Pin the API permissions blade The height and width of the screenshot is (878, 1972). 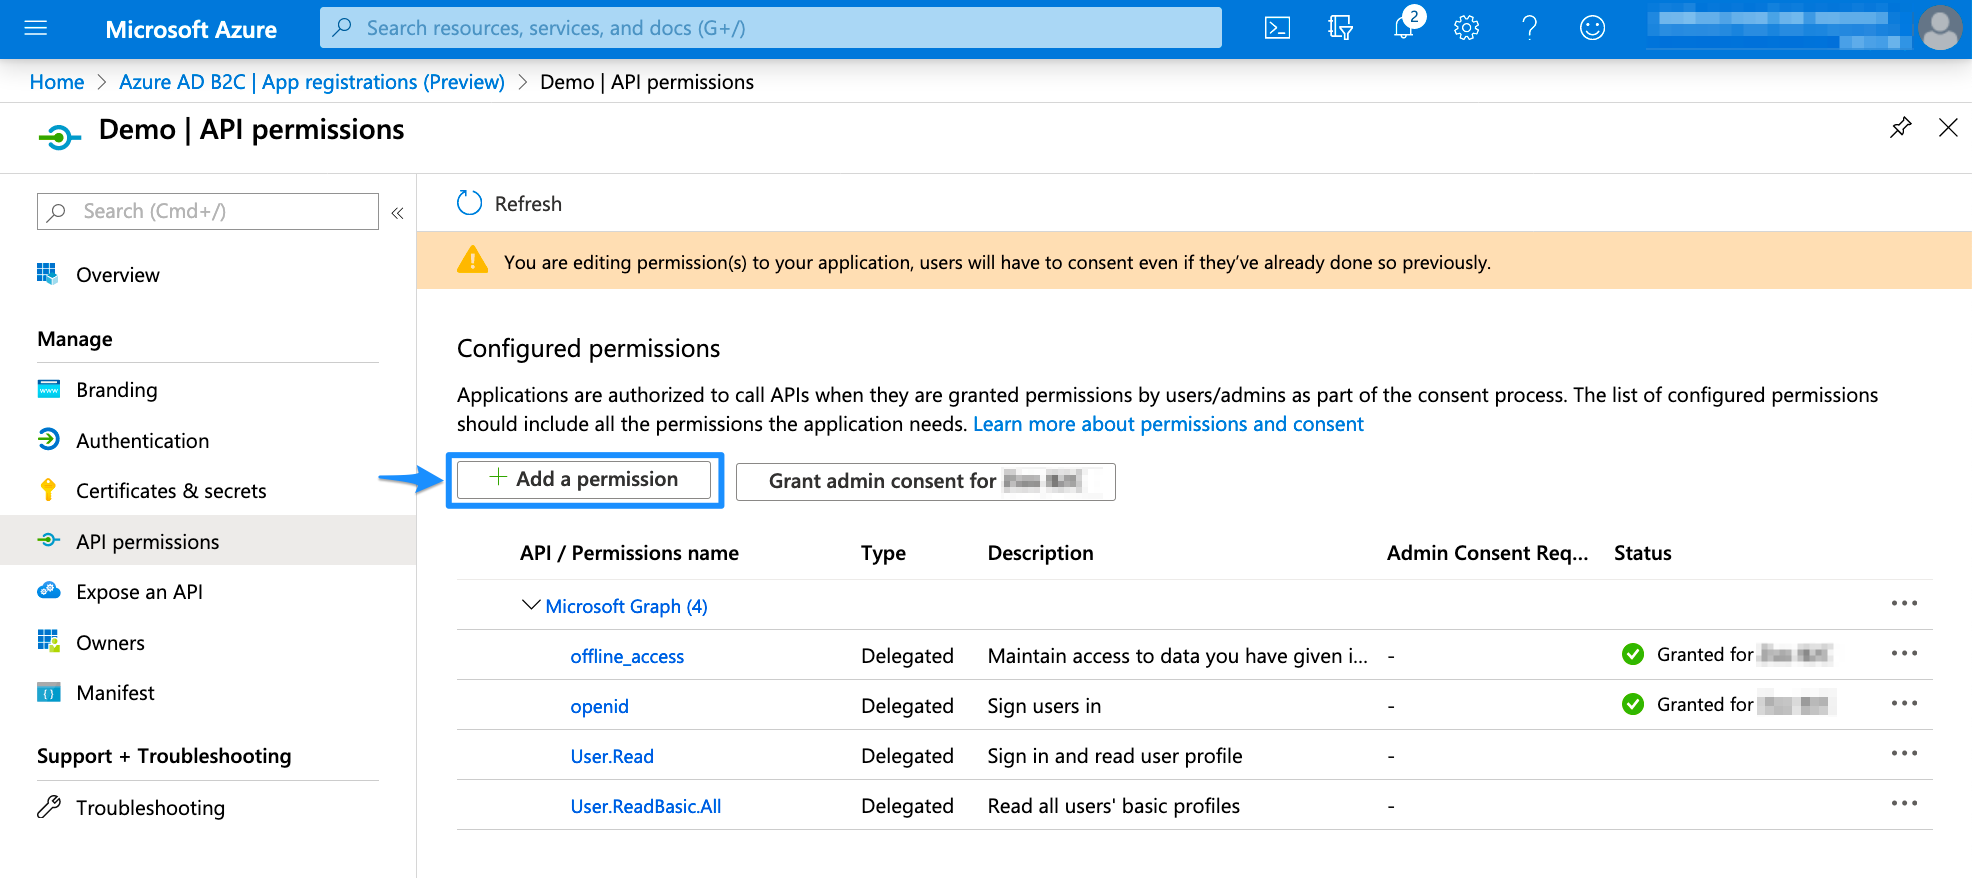1900,128
